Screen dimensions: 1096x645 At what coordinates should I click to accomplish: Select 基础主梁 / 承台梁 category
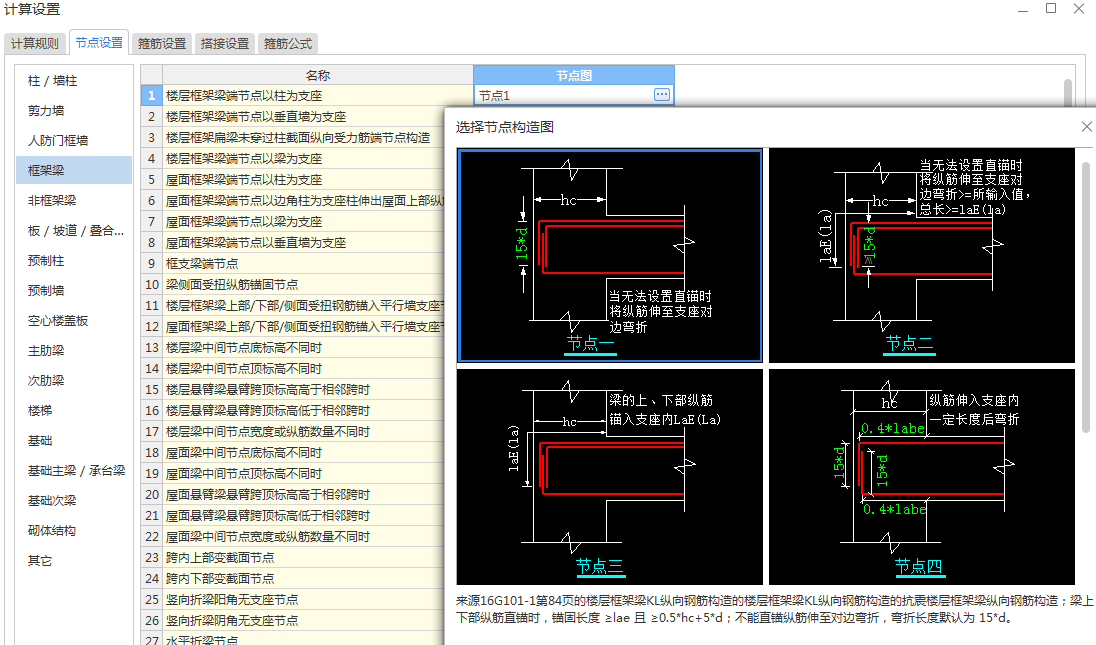[x=74, y=471]
